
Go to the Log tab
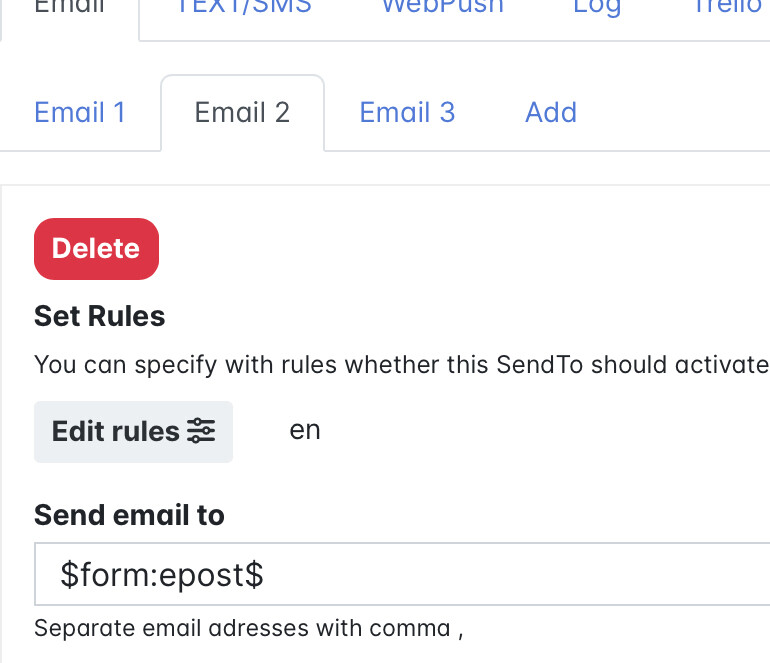pos(597,8)
